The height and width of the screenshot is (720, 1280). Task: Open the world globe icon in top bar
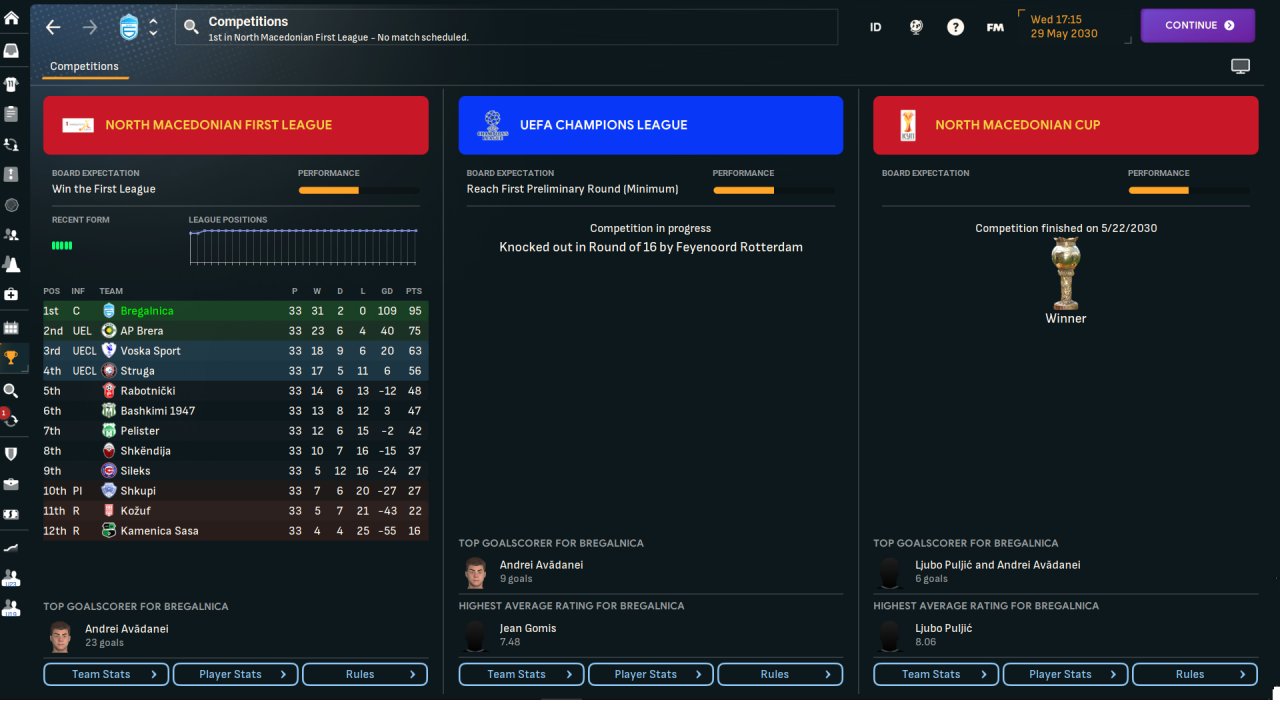916,28
